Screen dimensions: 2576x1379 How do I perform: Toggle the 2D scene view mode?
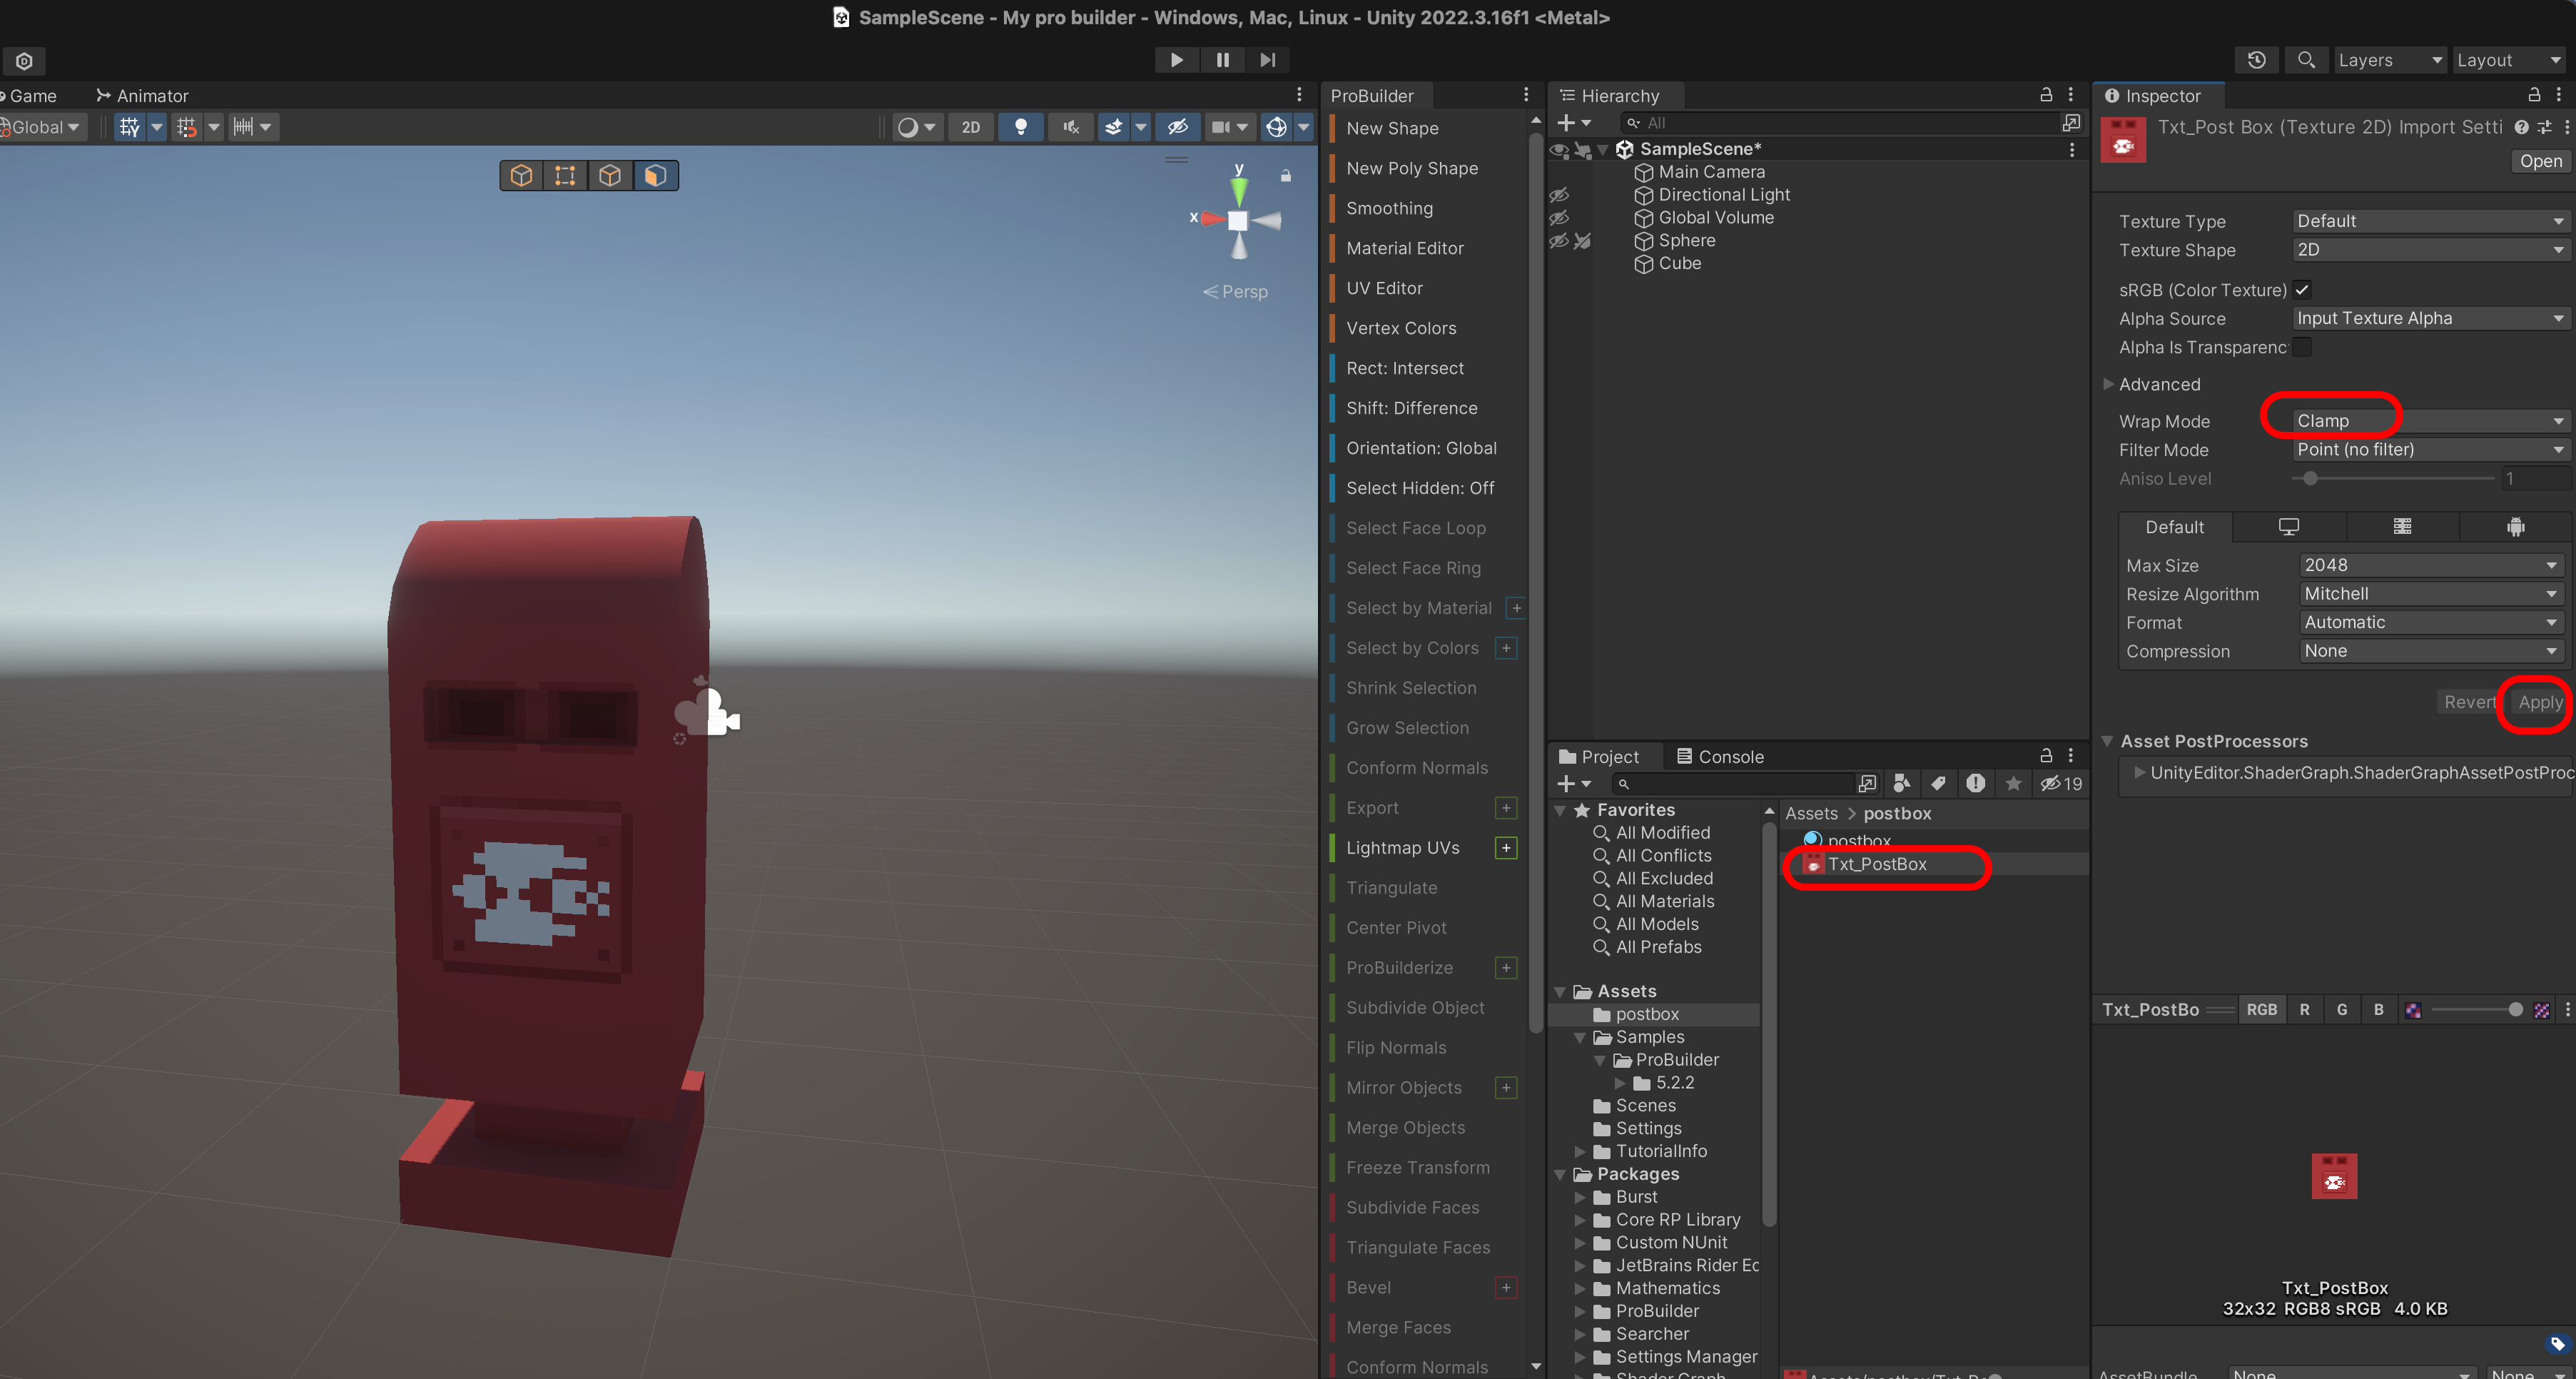[x=970, y=127]
